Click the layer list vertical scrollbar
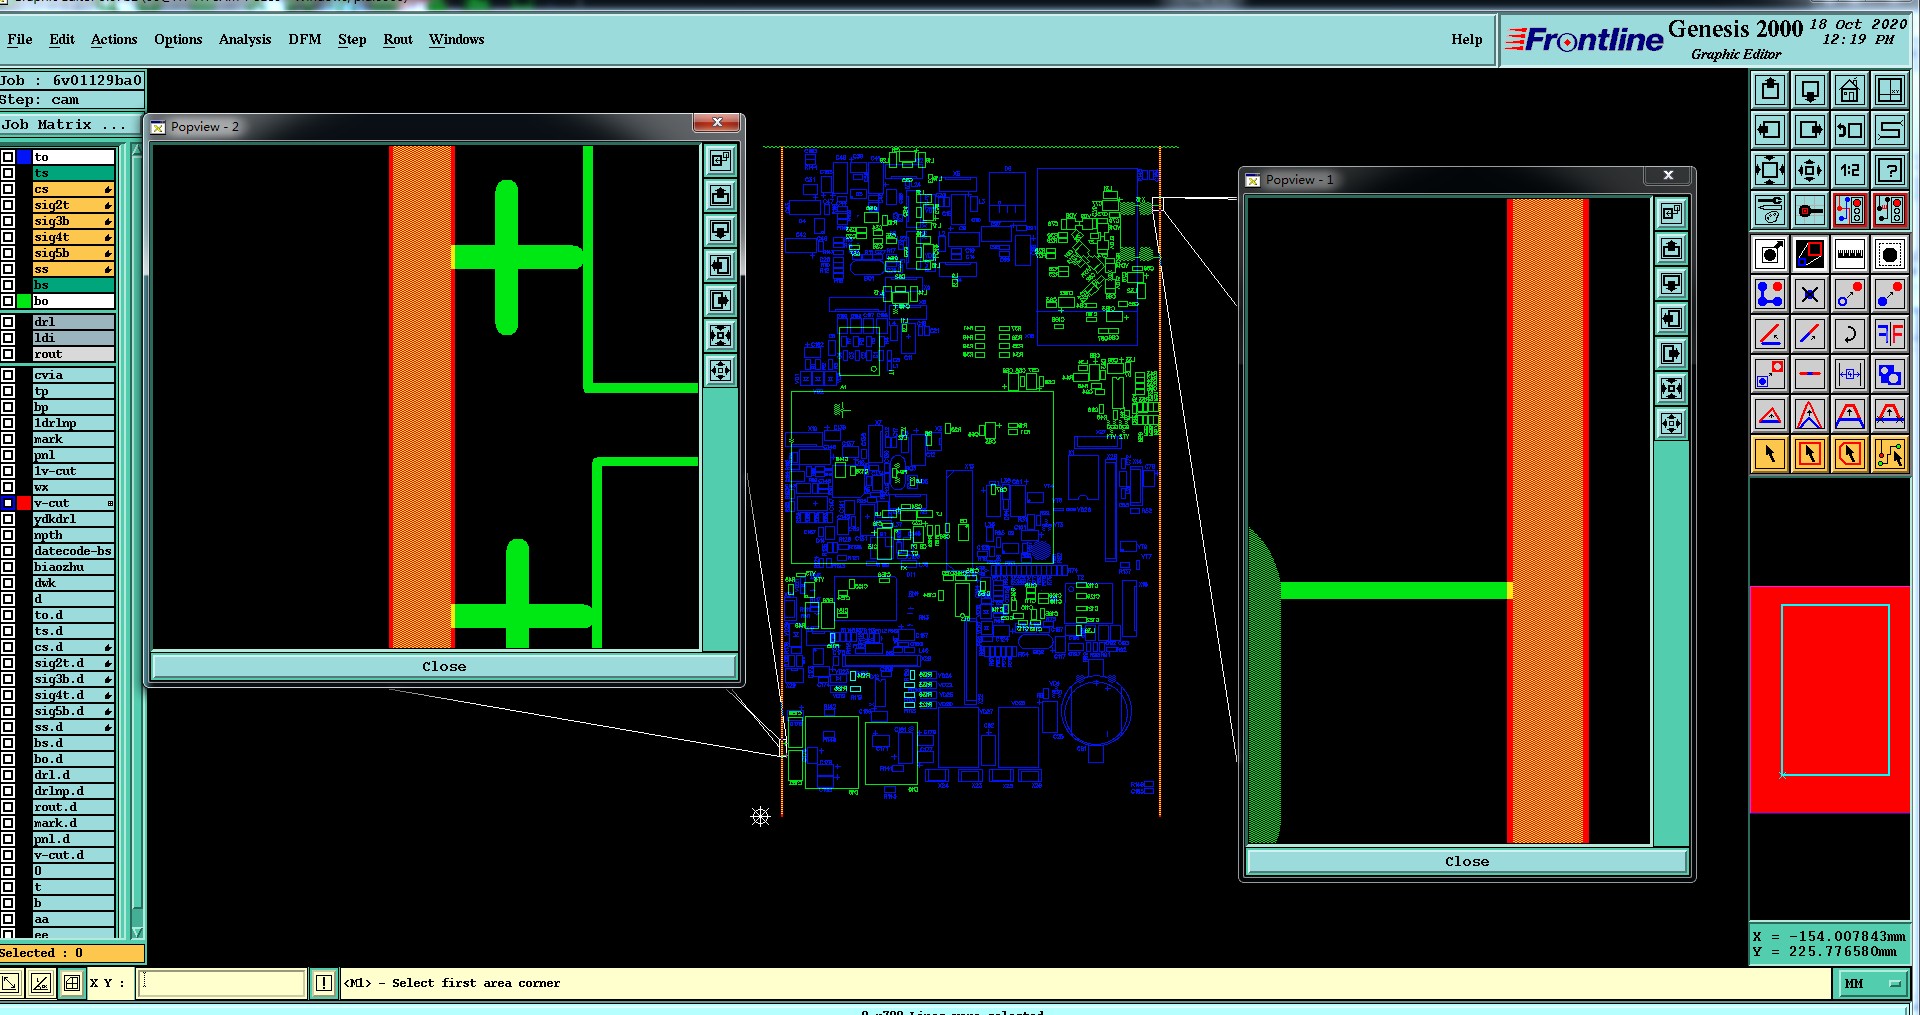 [137, 540]
